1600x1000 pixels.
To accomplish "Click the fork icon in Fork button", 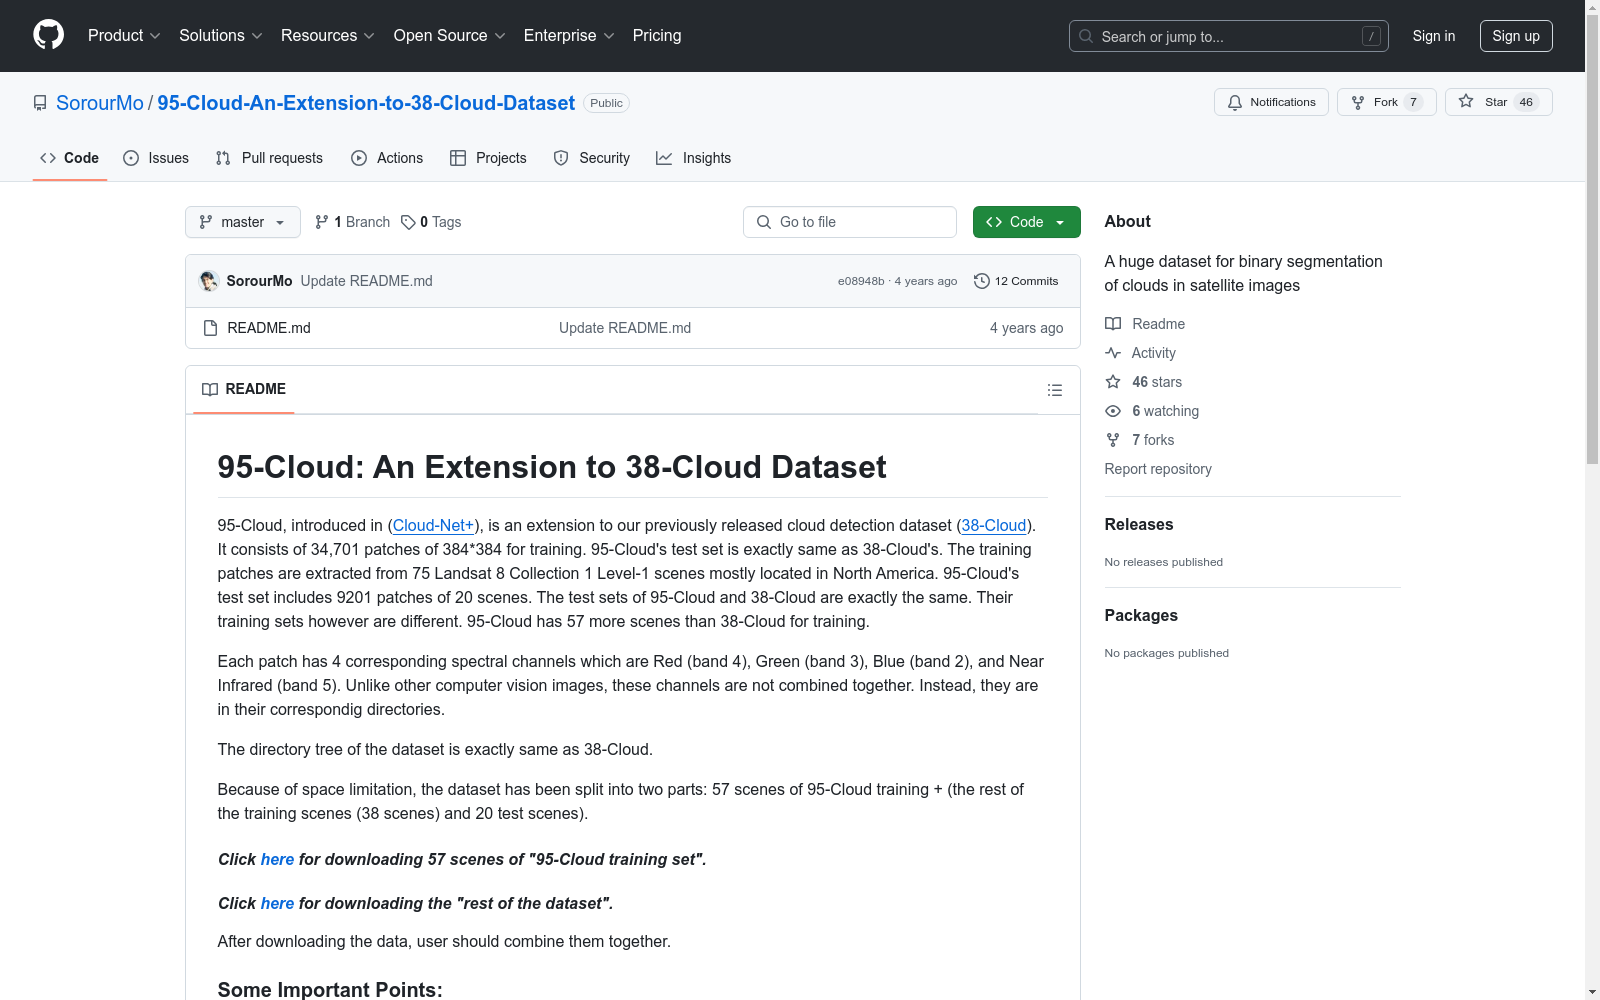I will [1358, 102].
